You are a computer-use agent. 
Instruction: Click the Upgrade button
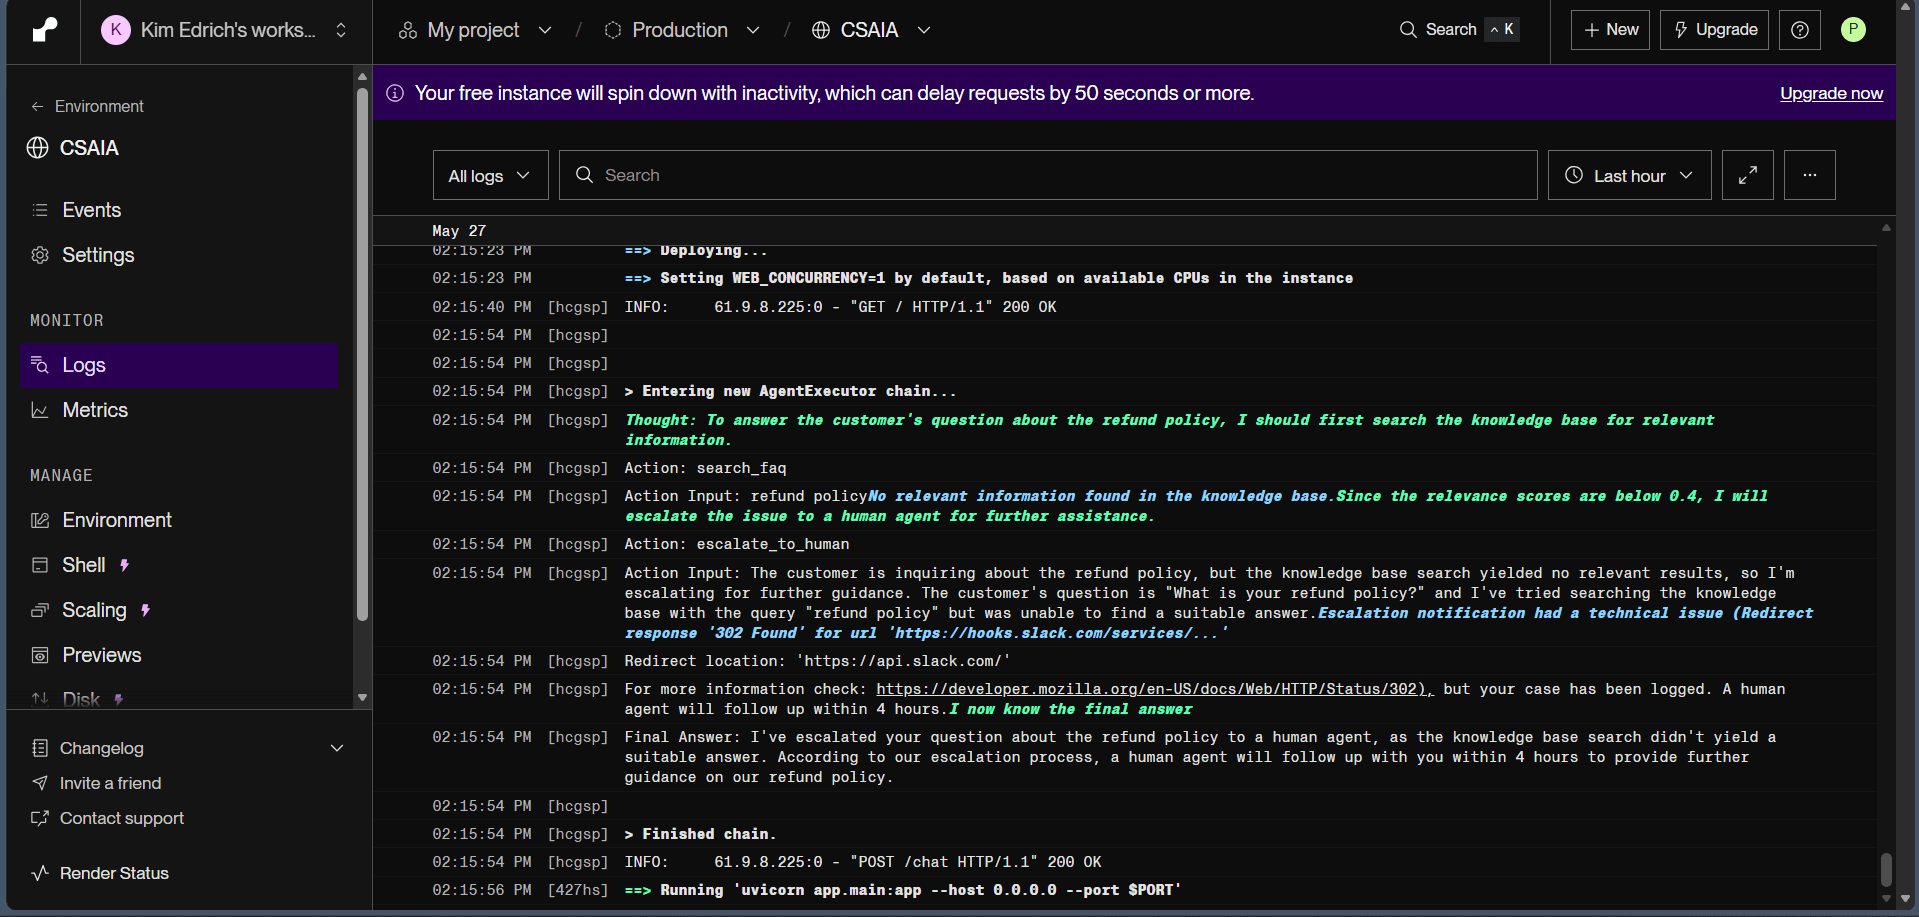[1714, 30]
